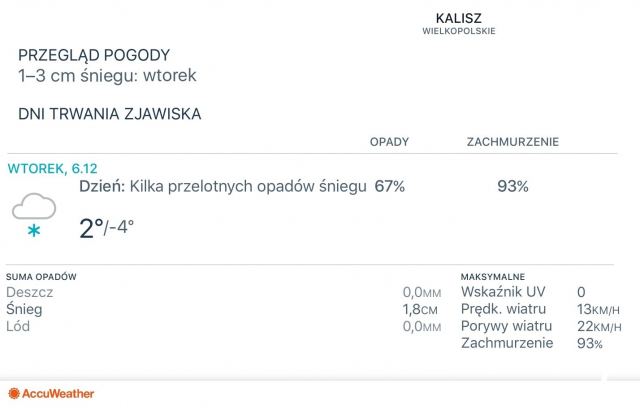Click the Dni trwania zjawiska section title

(109, 114)
